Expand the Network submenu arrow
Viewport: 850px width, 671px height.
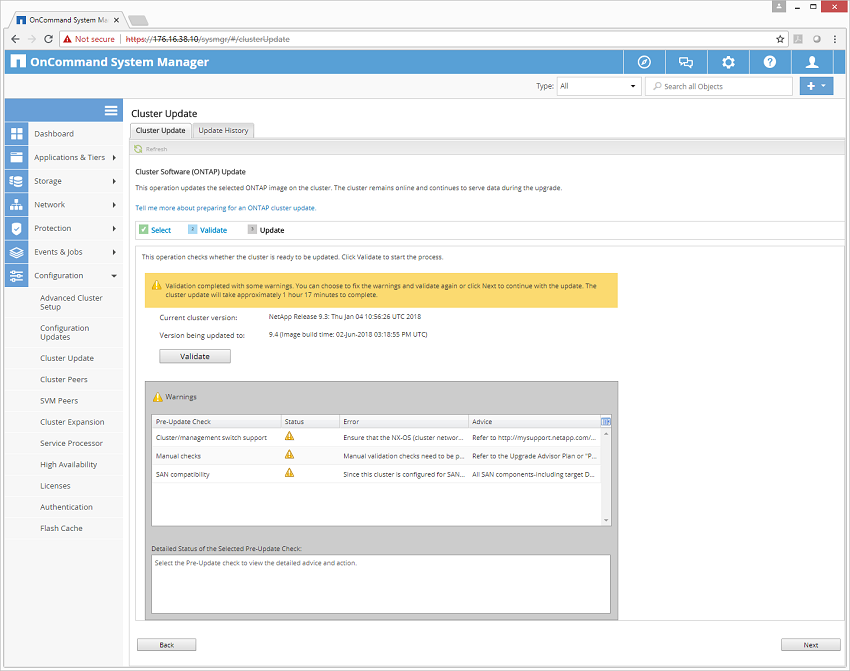pyautogui.click(x=114, y=205)
